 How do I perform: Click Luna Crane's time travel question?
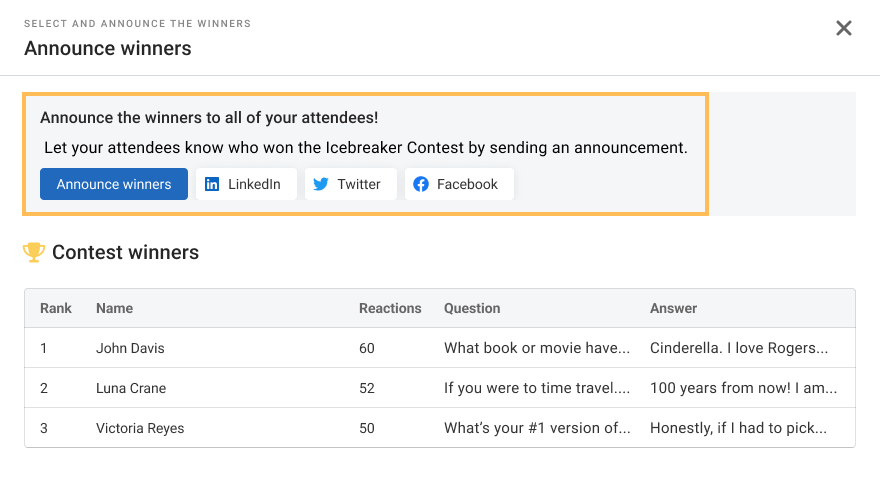click(x=537, y=388)
